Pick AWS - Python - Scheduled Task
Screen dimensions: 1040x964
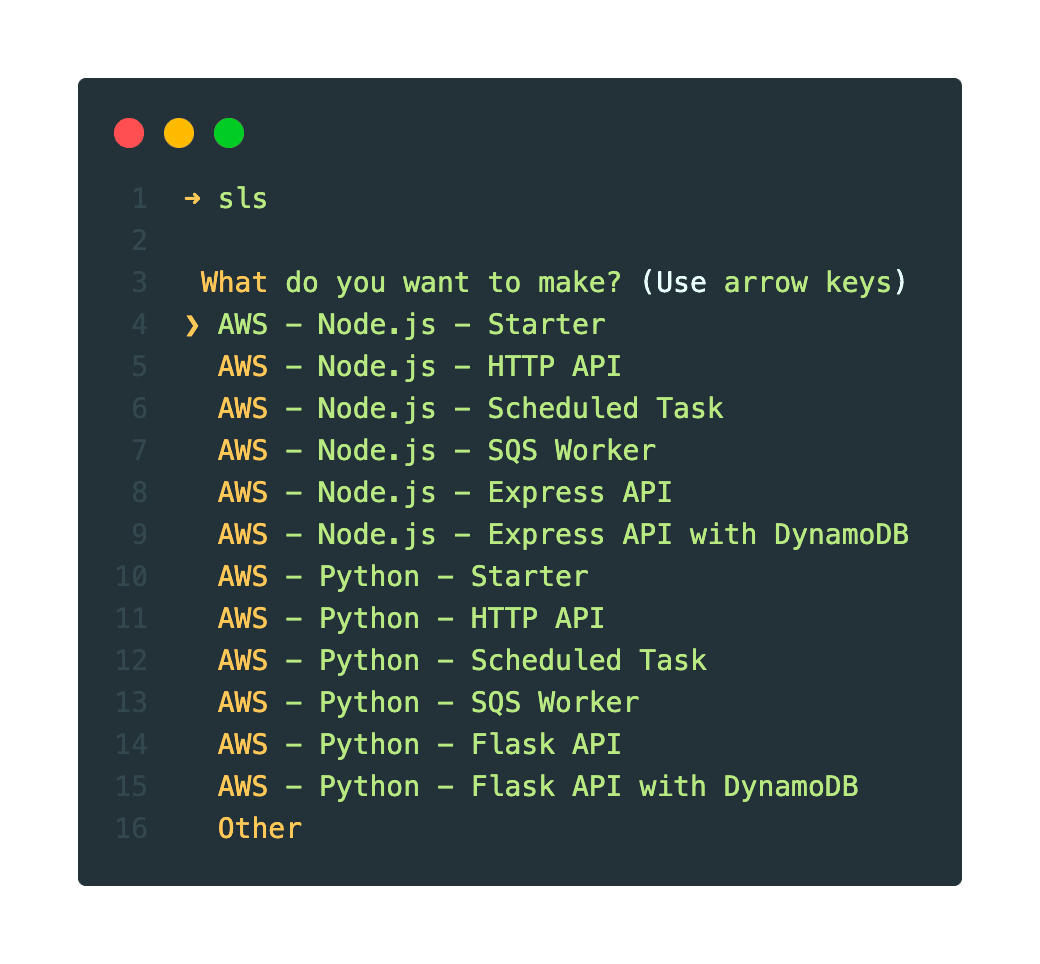coord(462,661)
